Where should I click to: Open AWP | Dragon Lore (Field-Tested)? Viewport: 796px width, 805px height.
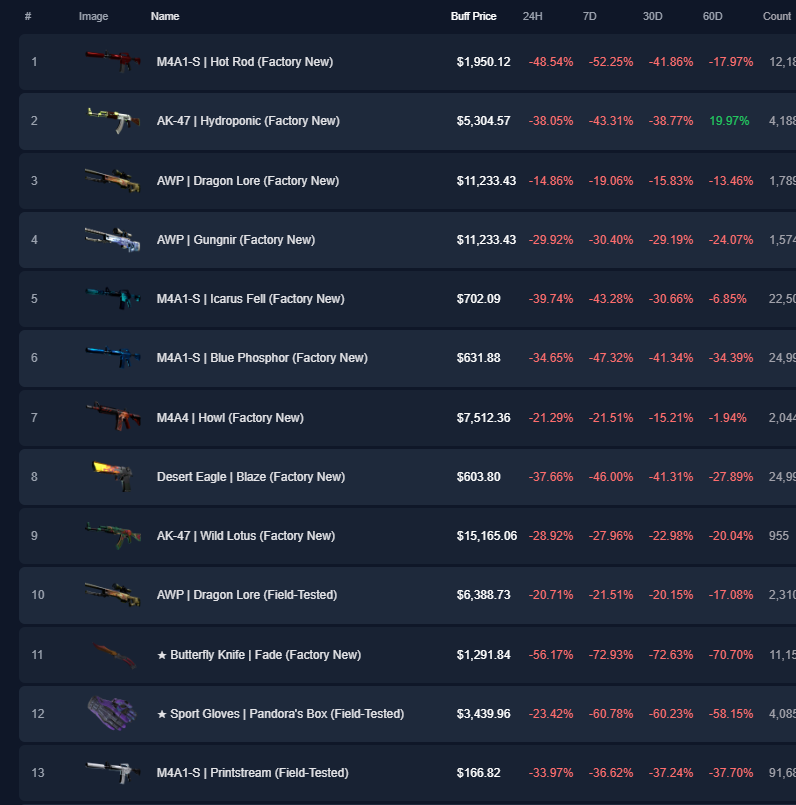point(247,595)
